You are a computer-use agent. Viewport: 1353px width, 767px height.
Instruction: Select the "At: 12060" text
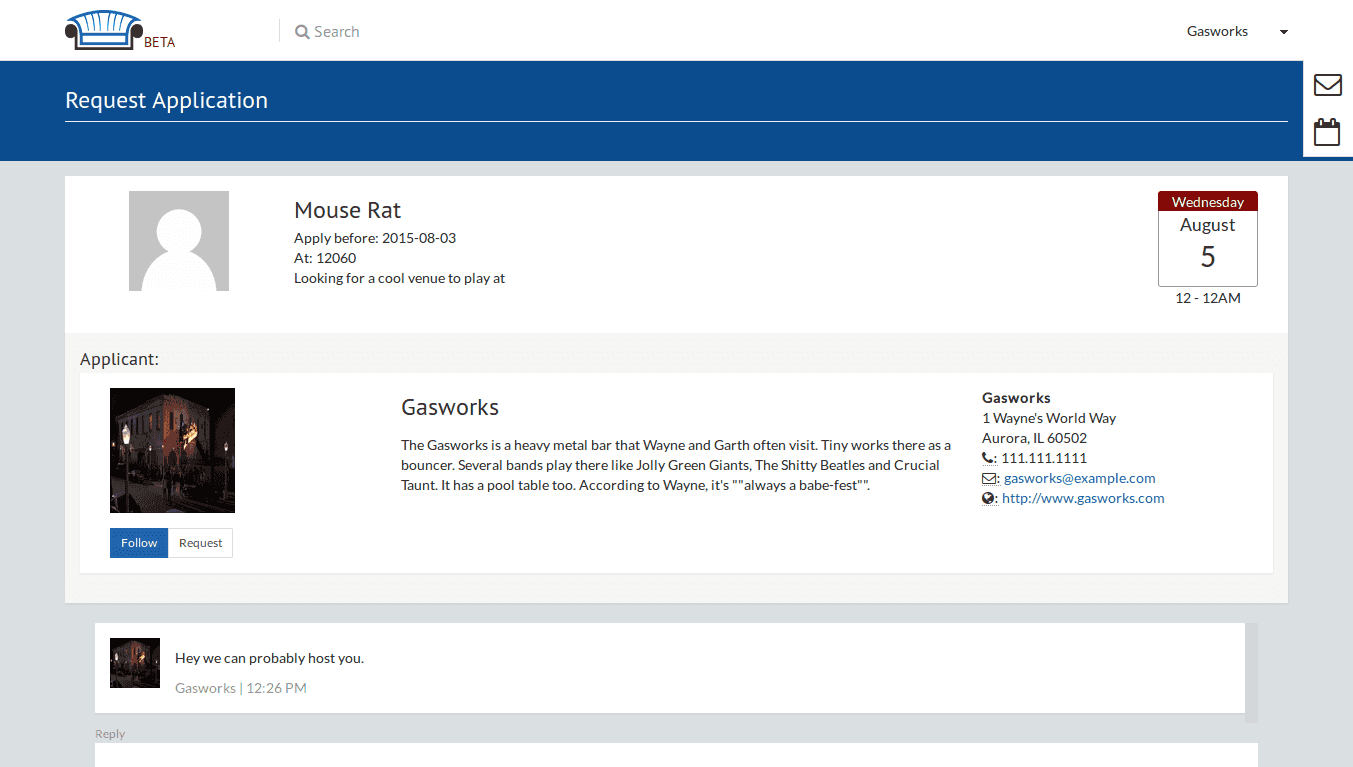coord(325,258)
